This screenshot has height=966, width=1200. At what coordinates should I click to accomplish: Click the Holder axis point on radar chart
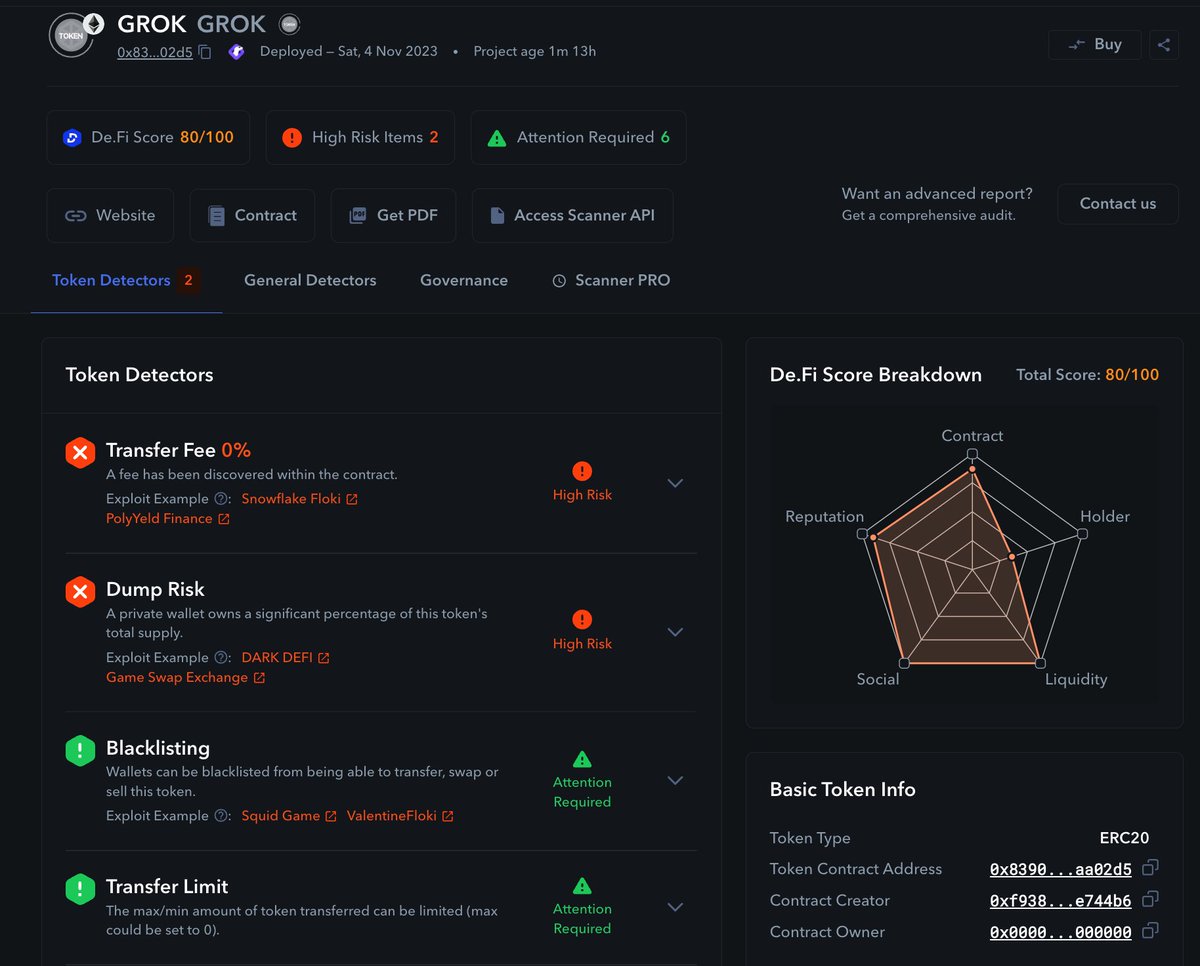tap(1081, 534)
